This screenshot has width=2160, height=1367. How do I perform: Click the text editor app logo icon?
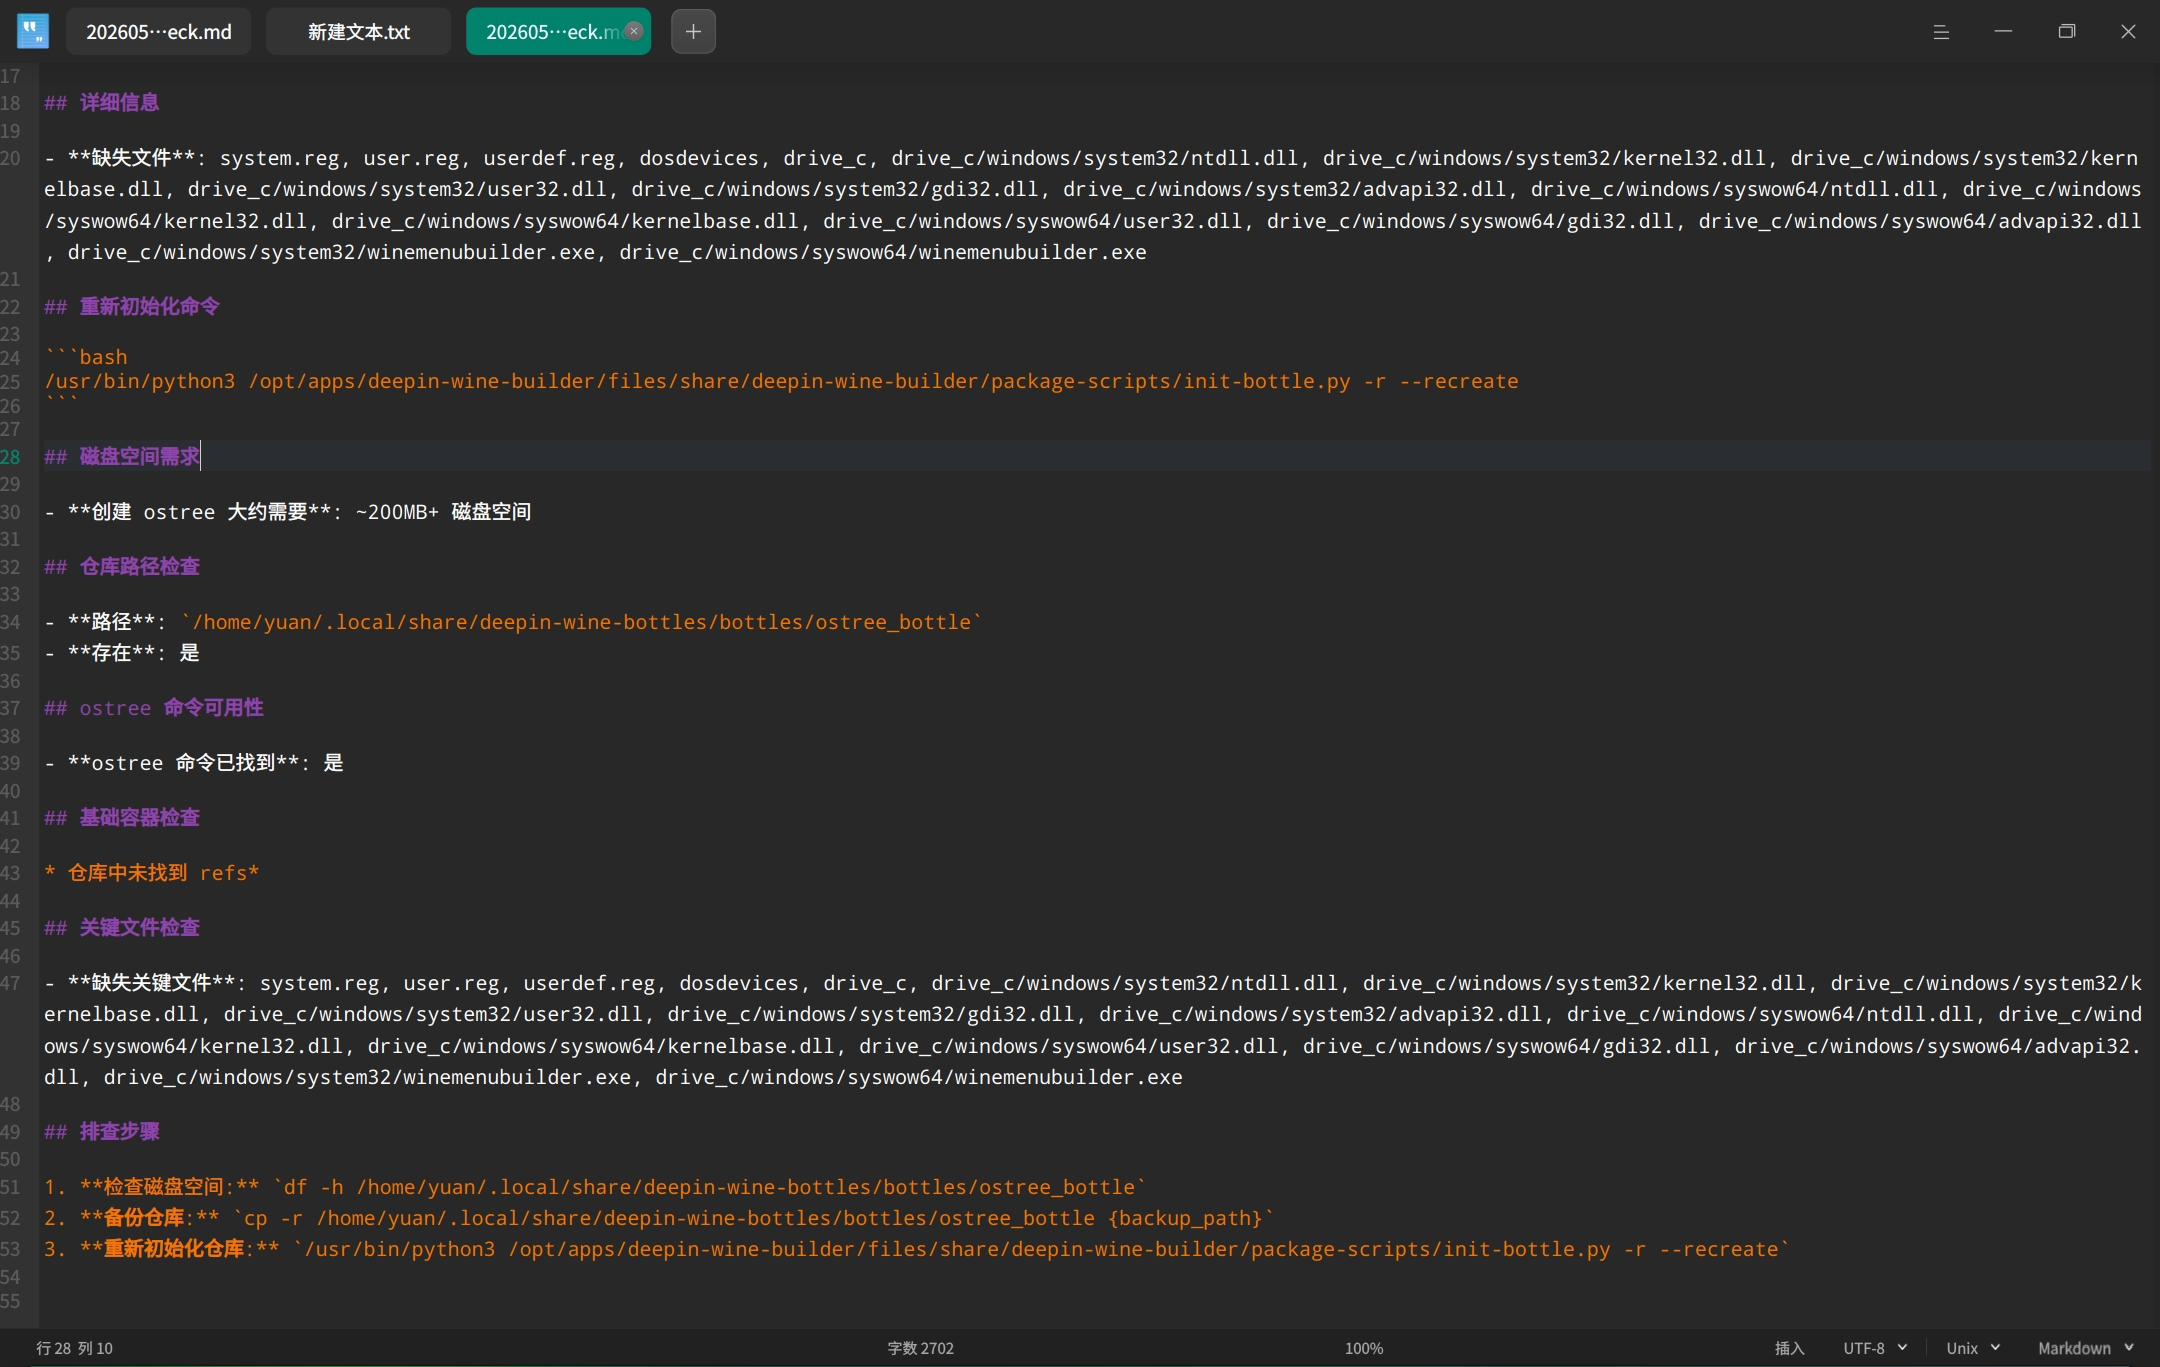coord(33,31)
